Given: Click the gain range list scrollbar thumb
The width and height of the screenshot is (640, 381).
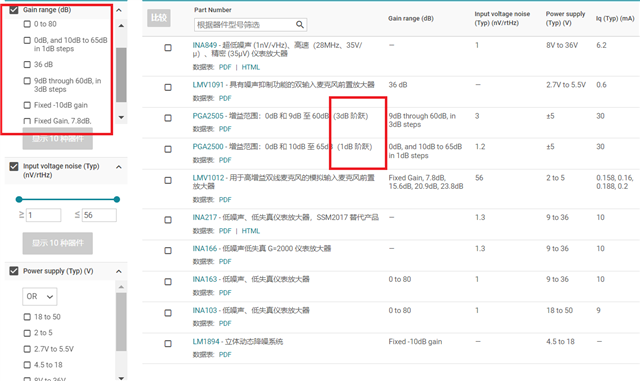Looking at the screenshot, I should [121, 75].
